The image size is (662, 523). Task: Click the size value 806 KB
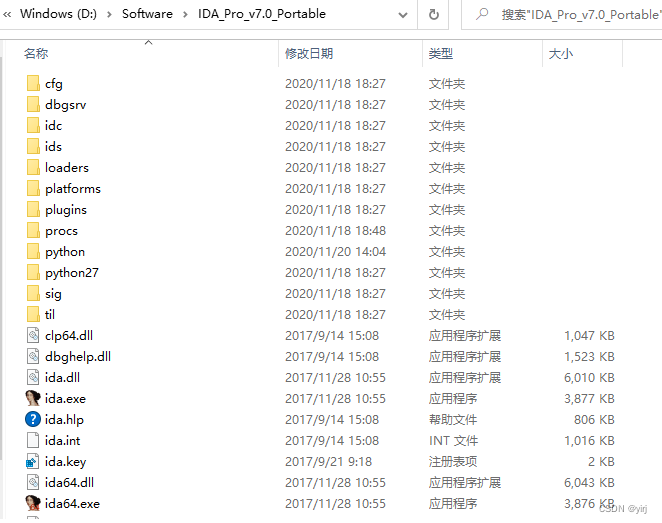(x=594, y=420)
